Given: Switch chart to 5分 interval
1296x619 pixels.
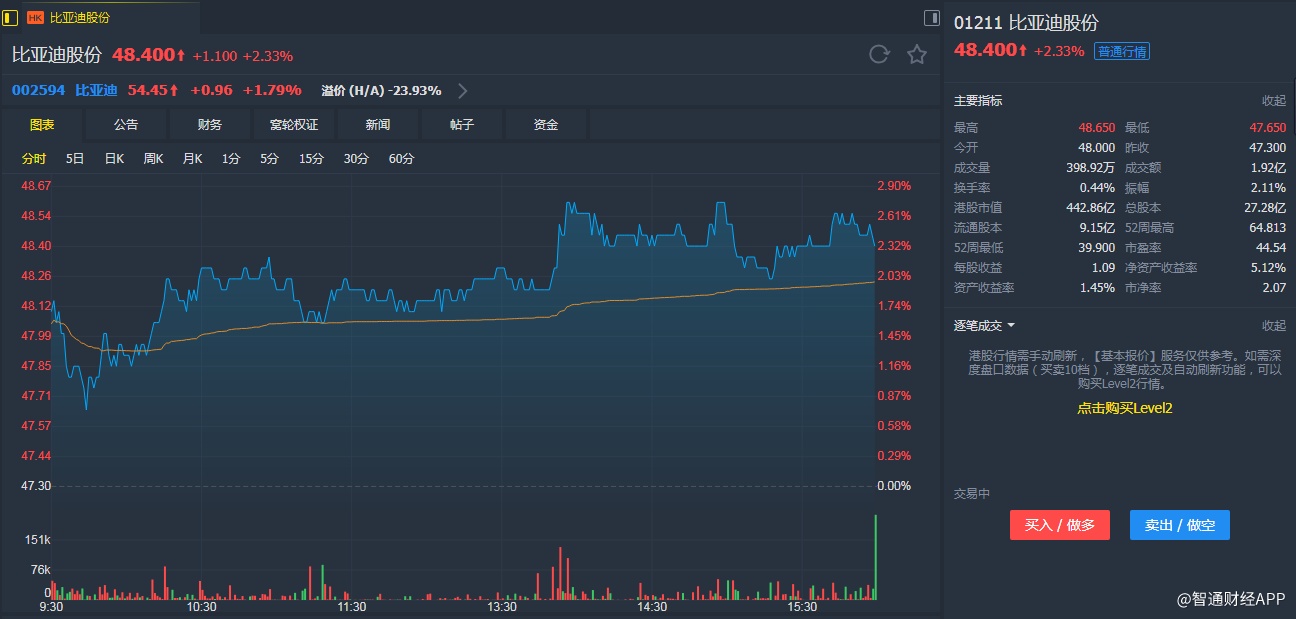Looking at the screenshot, I should (x=269, y=159).
